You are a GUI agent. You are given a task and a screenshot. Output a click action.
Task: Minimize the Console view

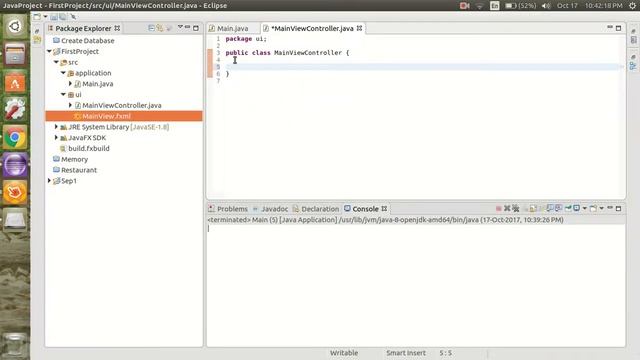click(610, 208)
